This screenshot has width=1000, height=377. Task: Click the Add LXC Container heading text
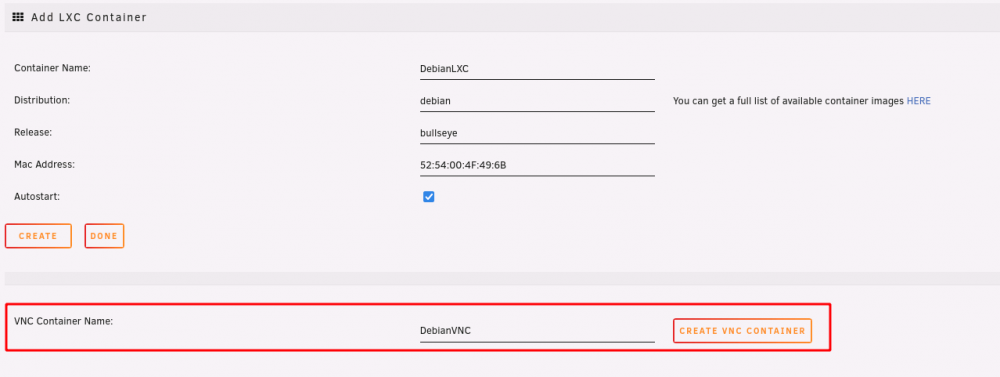tap(89, 17)
